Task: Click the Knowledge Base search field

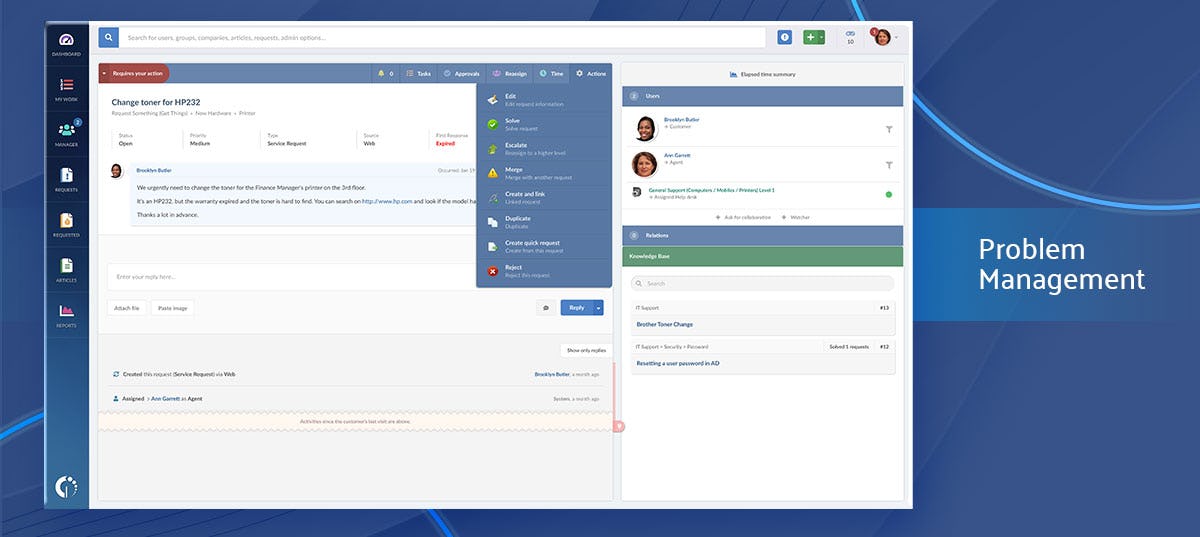Action: pyautogui.click(x=762, y=284)
